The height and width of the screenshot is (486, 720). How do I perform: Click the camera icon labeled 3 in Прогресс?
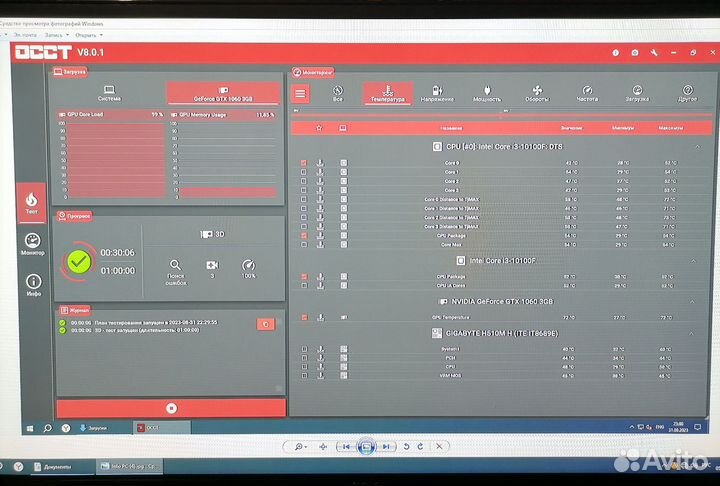[212, 265]
